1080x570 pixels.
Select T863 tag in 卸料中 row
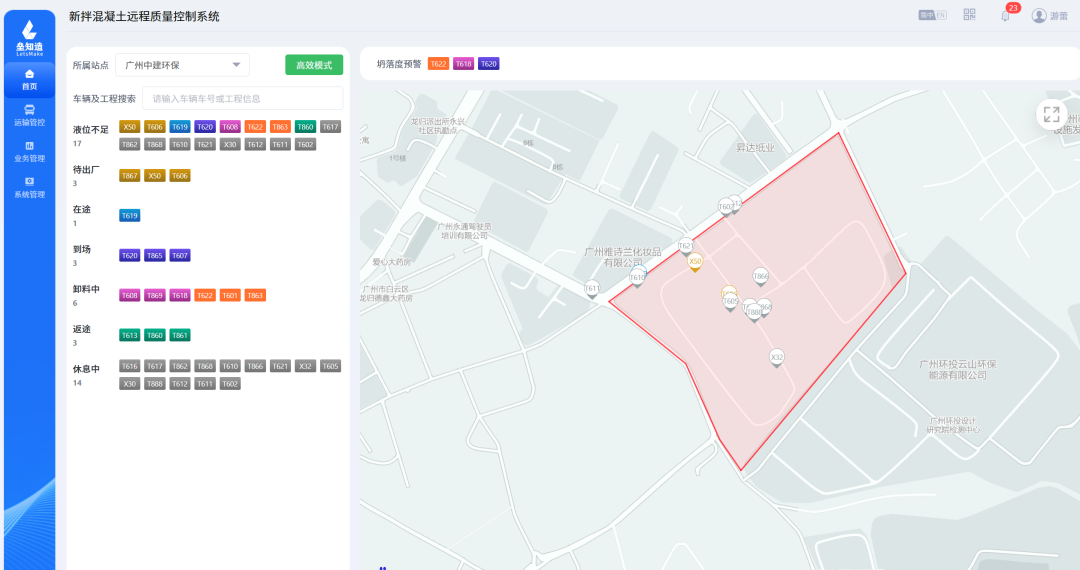(256, 295)
